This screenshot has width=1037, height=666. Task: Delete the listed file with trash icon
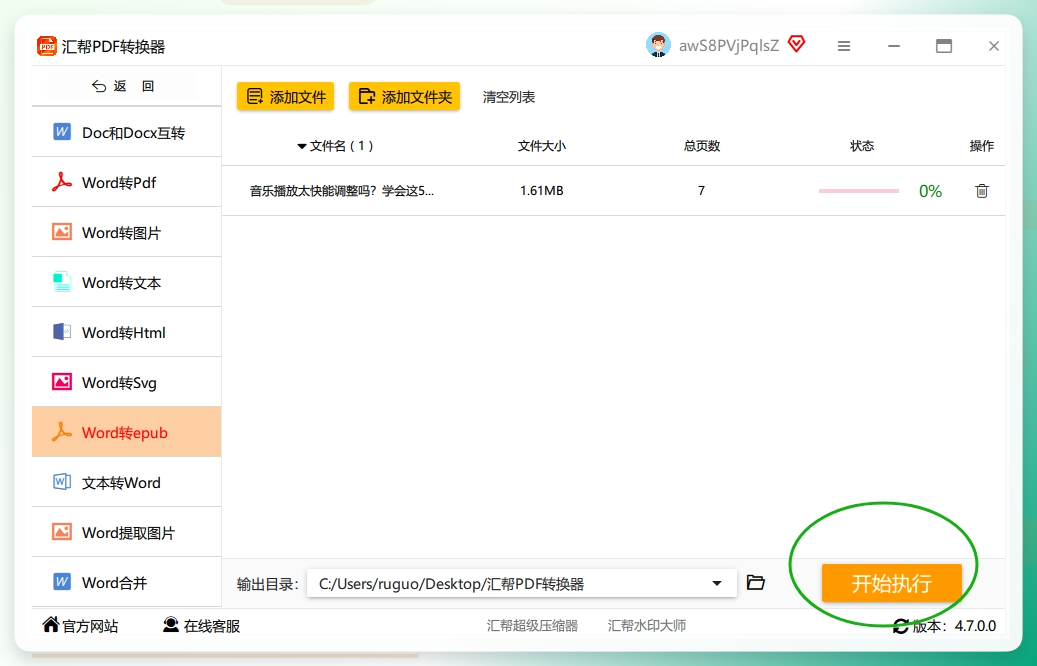coord(981,190)
